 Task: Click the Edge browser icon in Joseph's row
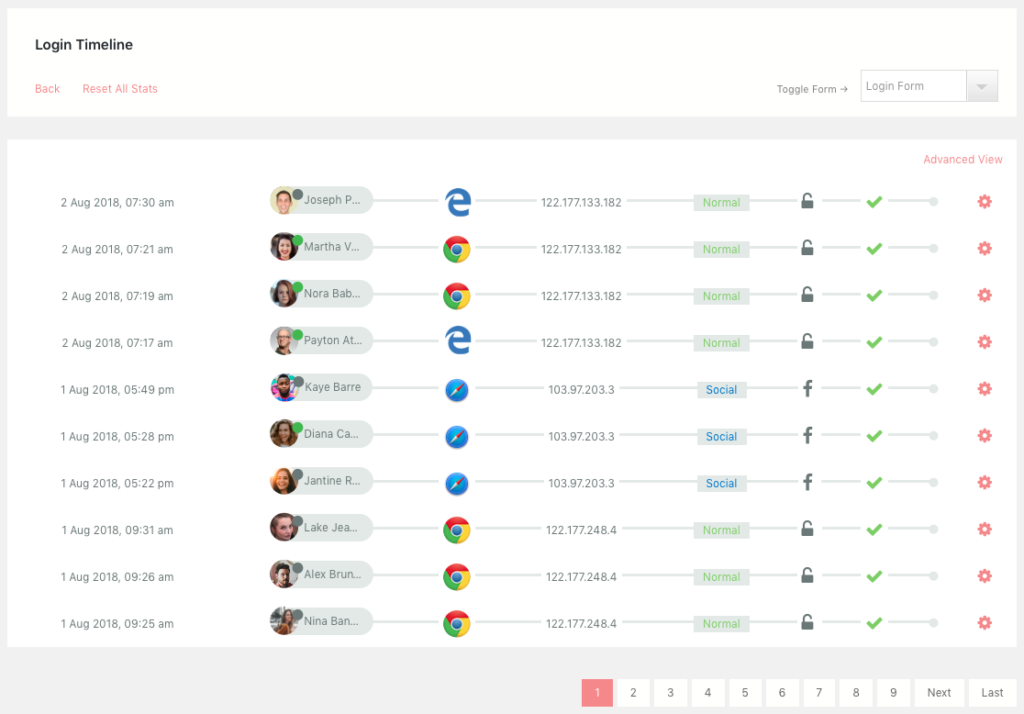coord(457,202)
